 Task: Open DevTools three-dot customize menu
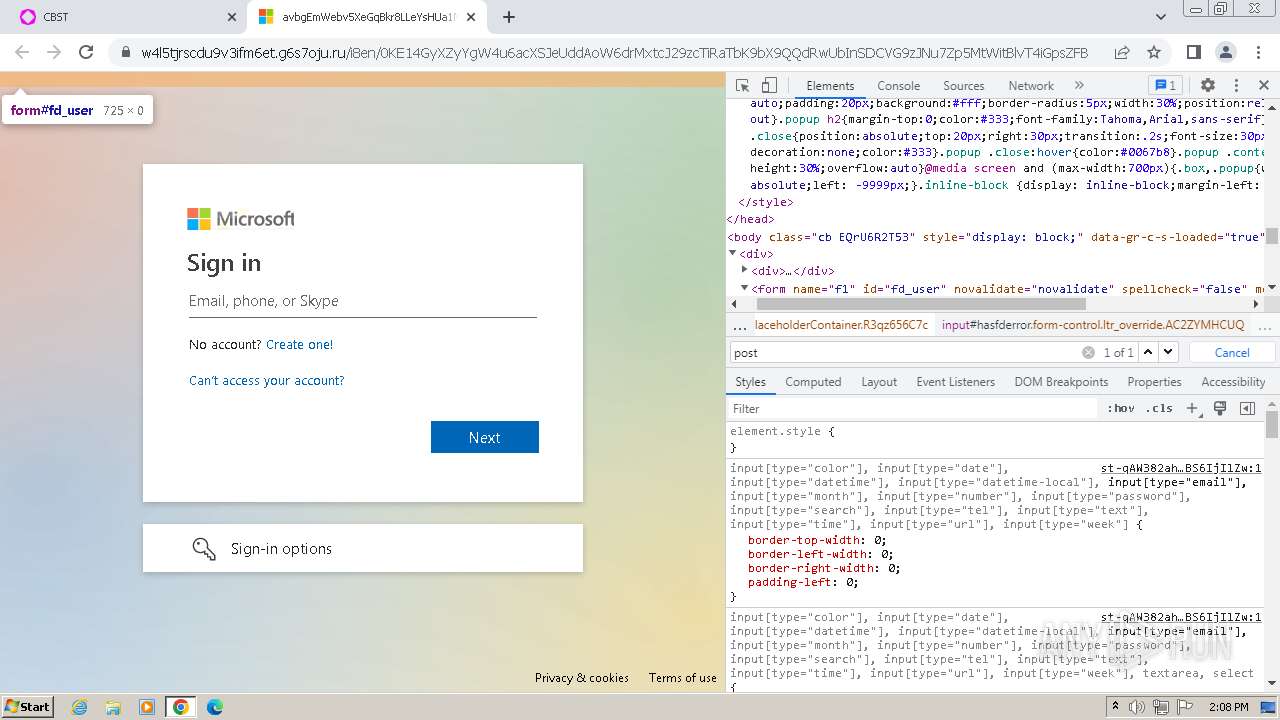[1236, 86]
